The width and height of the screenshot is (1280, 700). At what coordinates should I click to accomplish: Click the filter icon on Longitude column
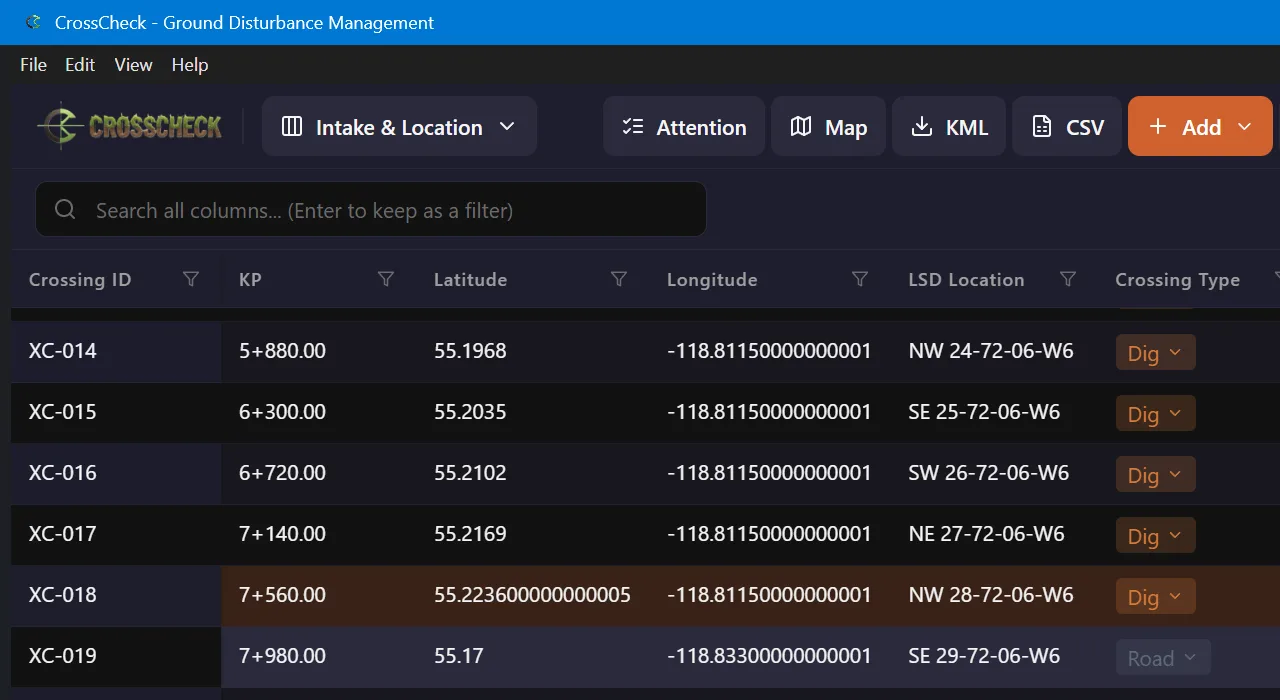pos(860,279)
